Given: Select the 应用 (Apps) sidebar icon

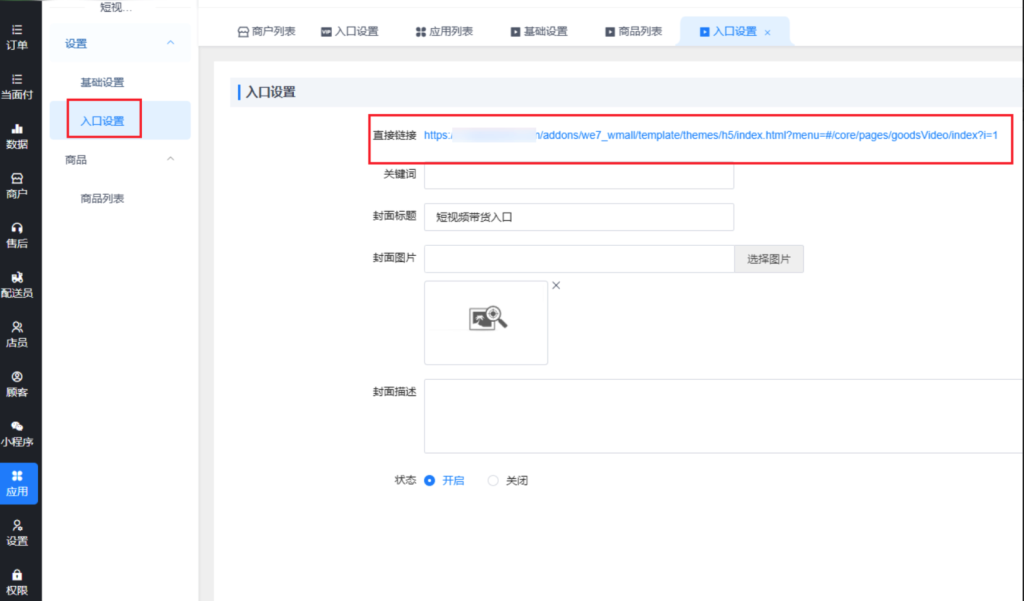Looking at the screenshot, I should tap(17, 483).
